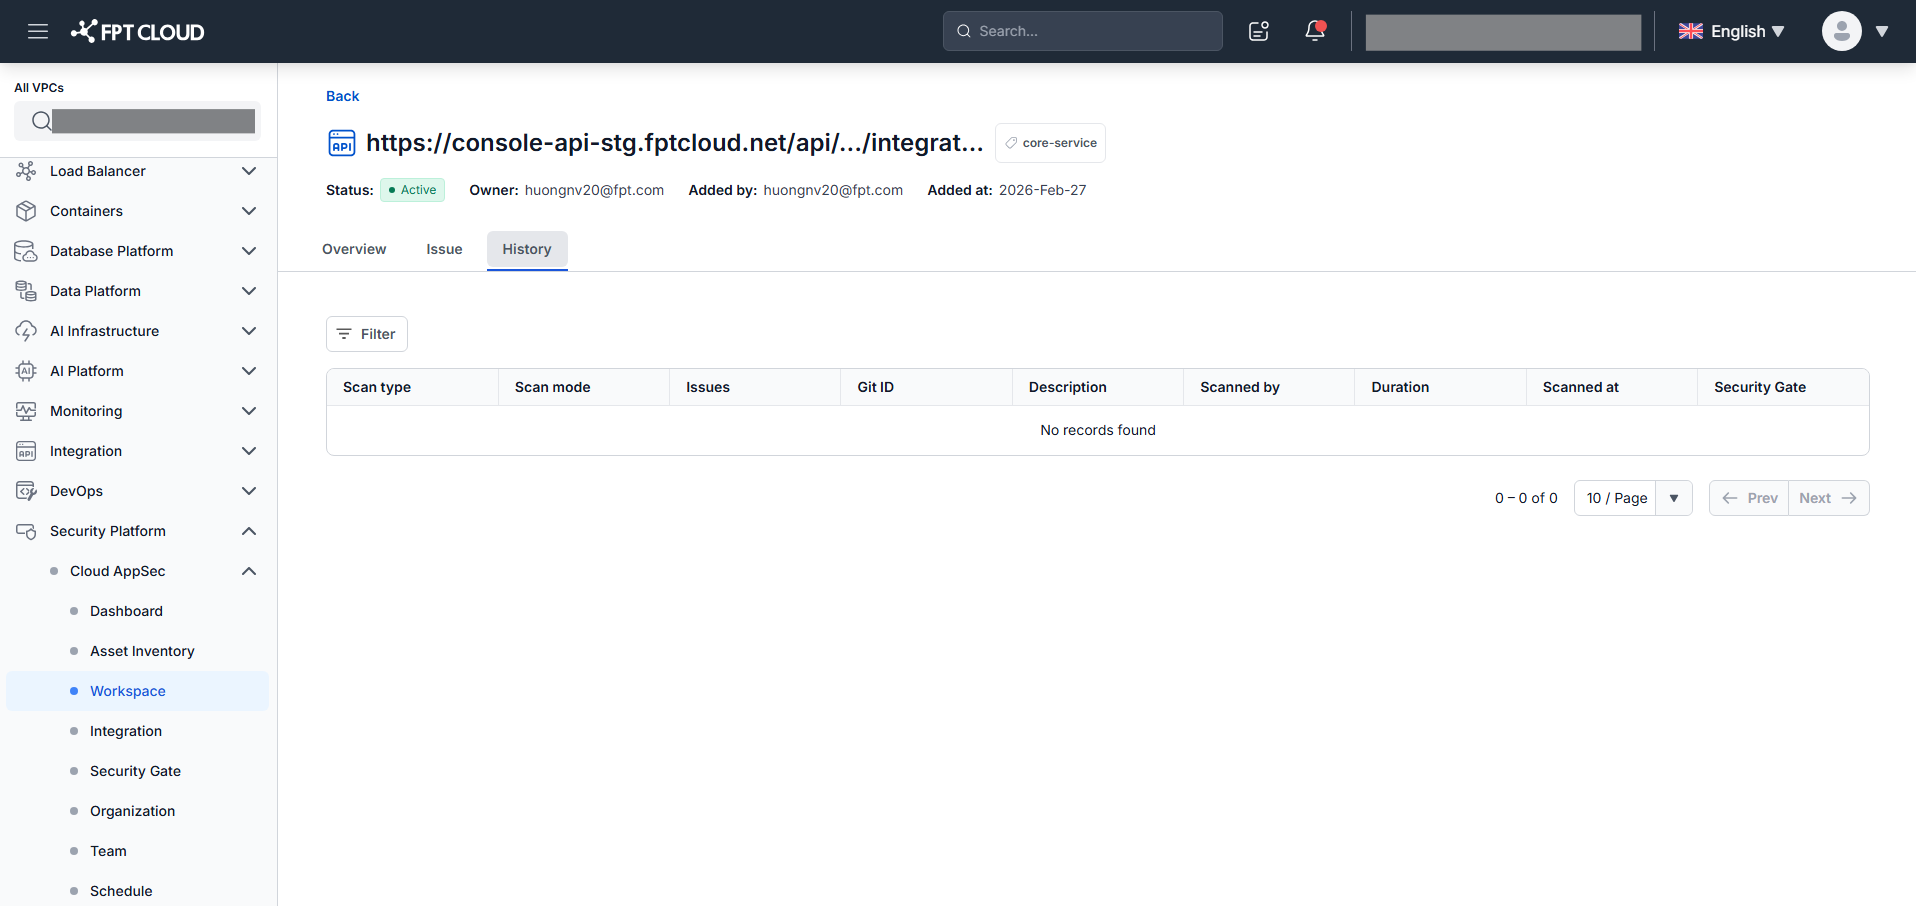Open the Team menu item
1916x906 pixels.
pos(108,851)
